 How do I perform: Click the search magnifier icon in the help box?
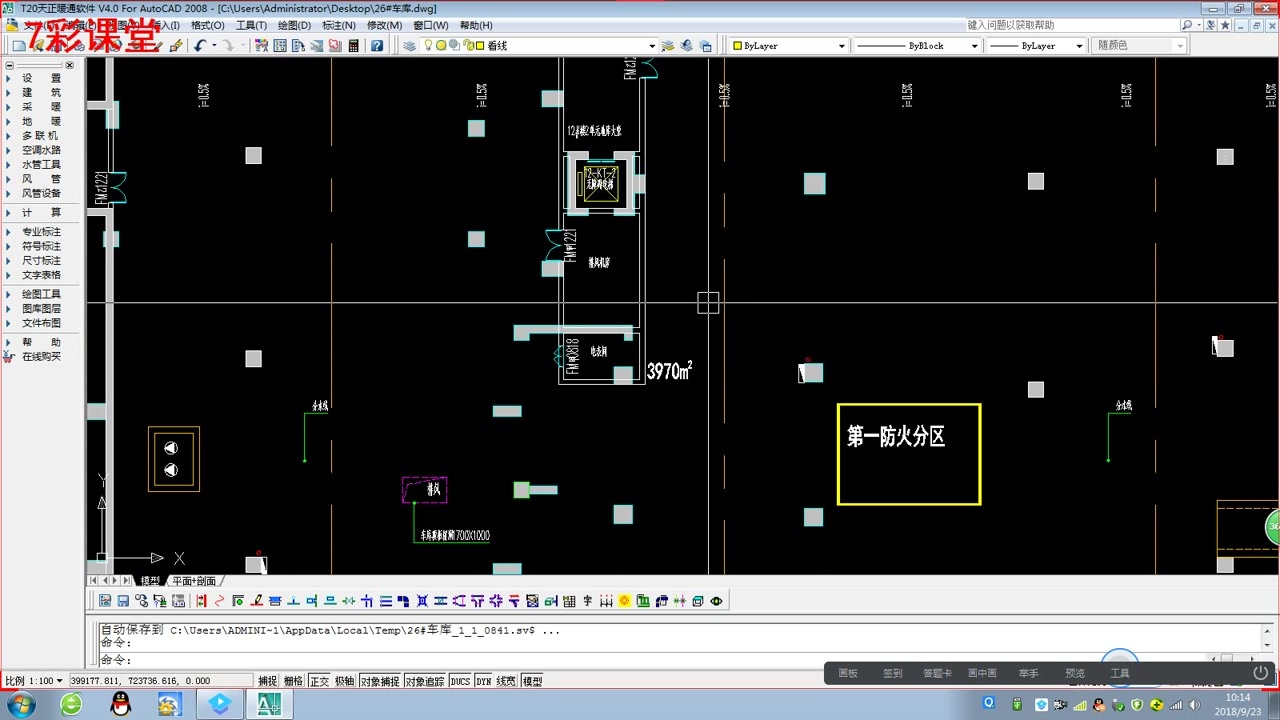point(1187,25)
